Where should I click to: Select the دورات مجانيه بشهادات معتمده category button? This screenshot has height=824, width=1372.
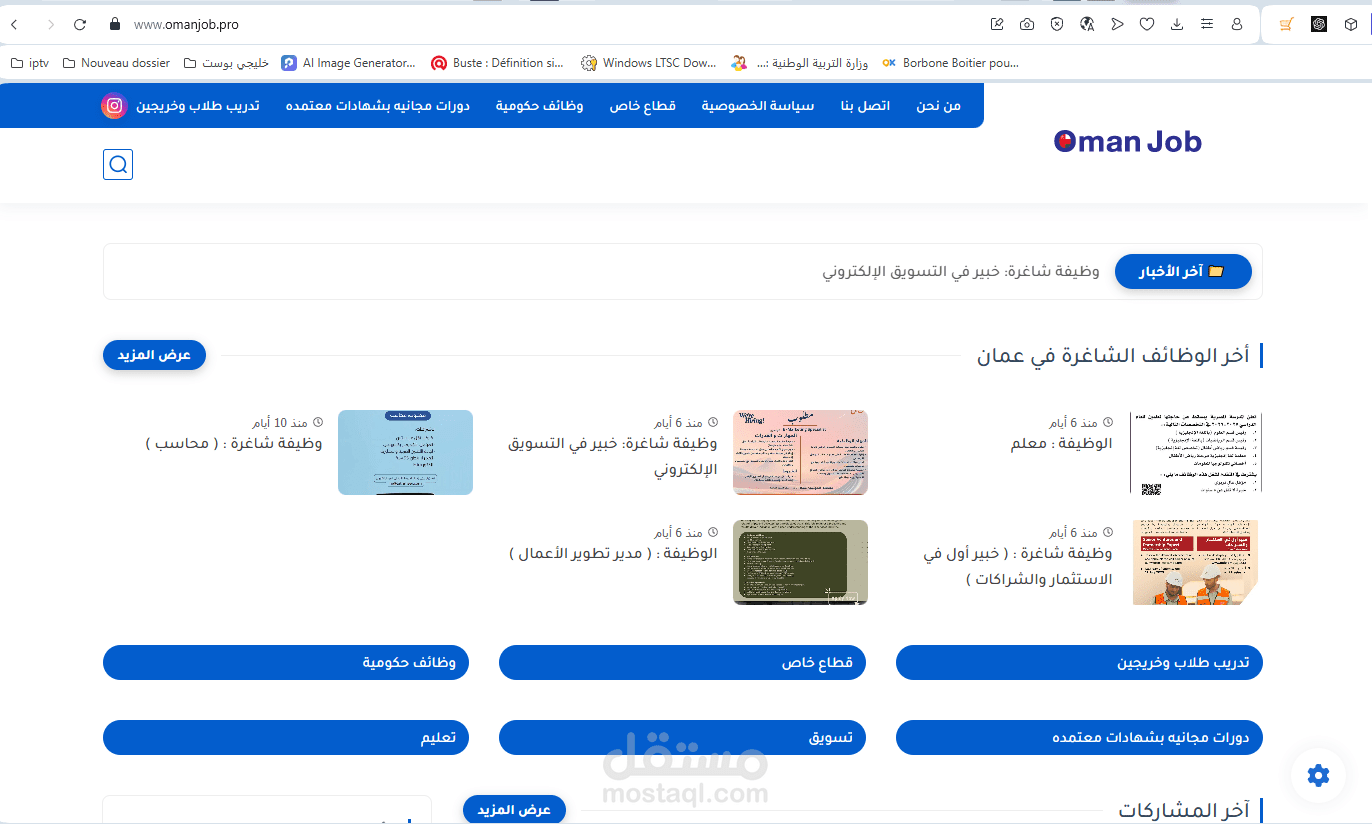[1079, 738]
